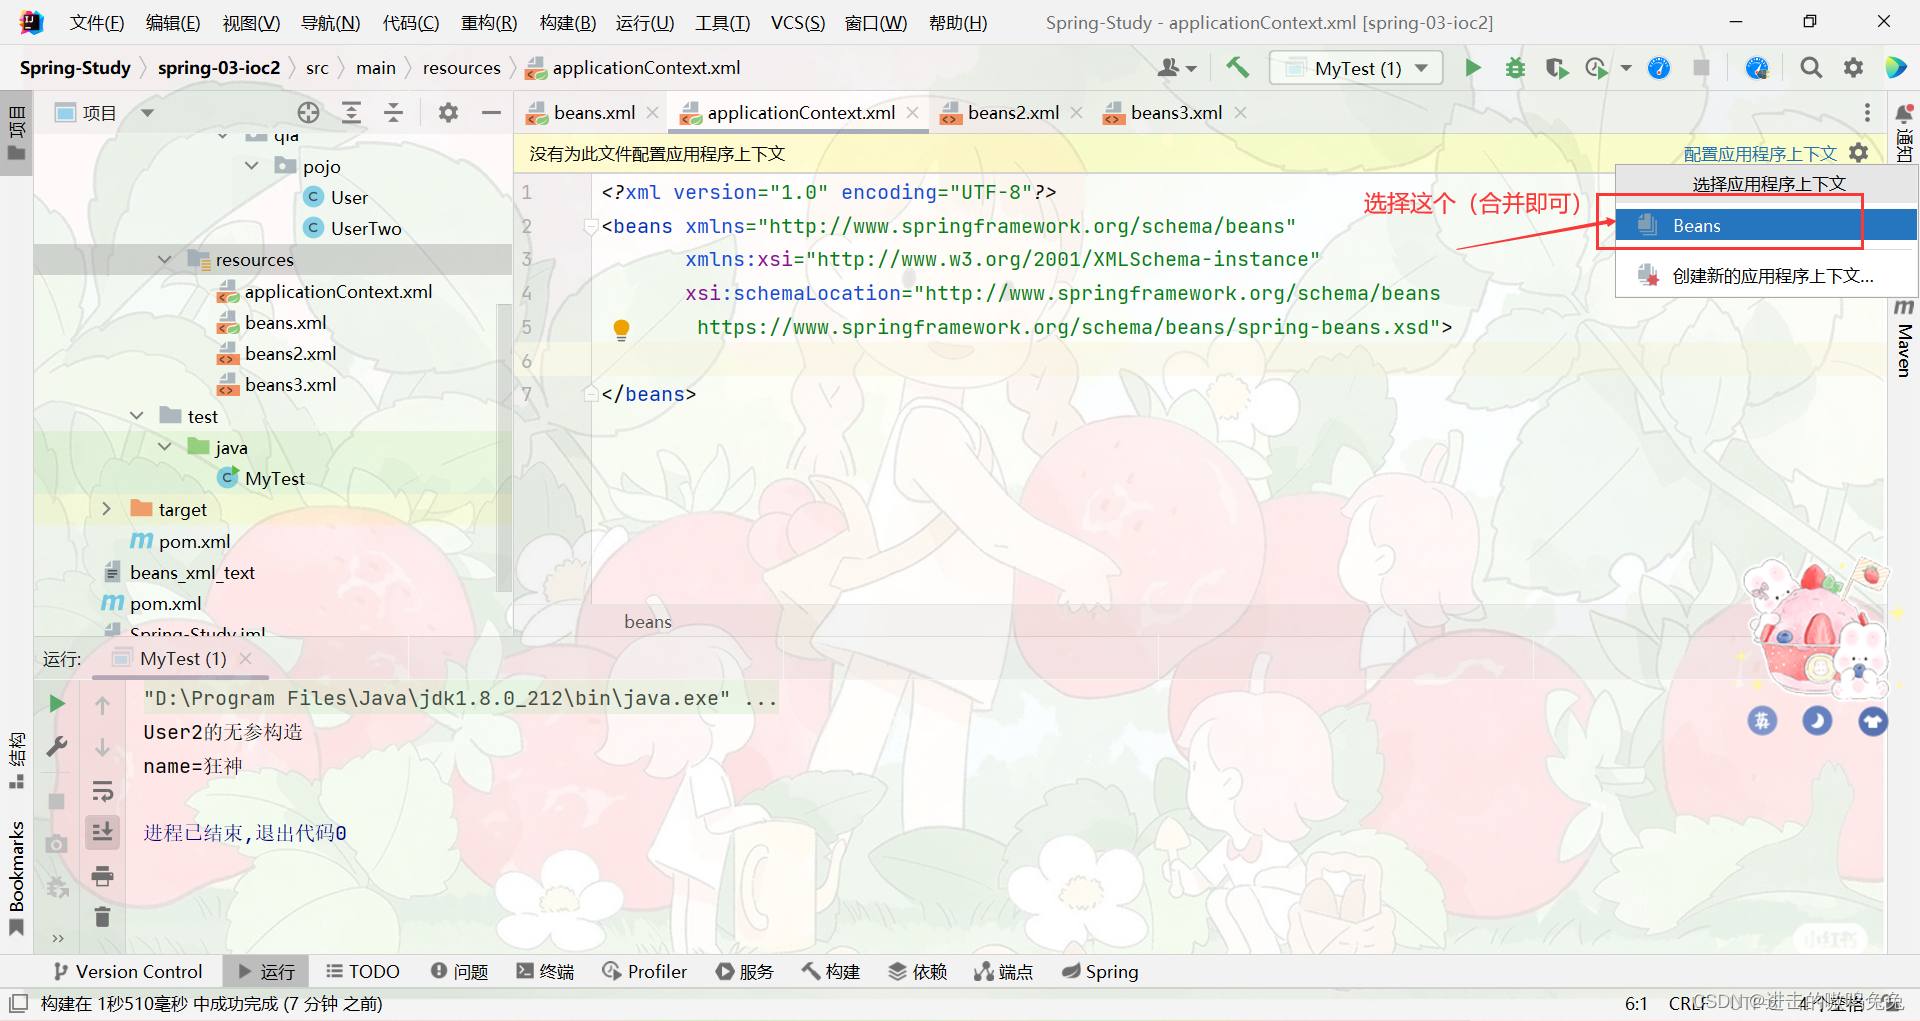Click beans breadcrumb below the editor

point(648,622)
